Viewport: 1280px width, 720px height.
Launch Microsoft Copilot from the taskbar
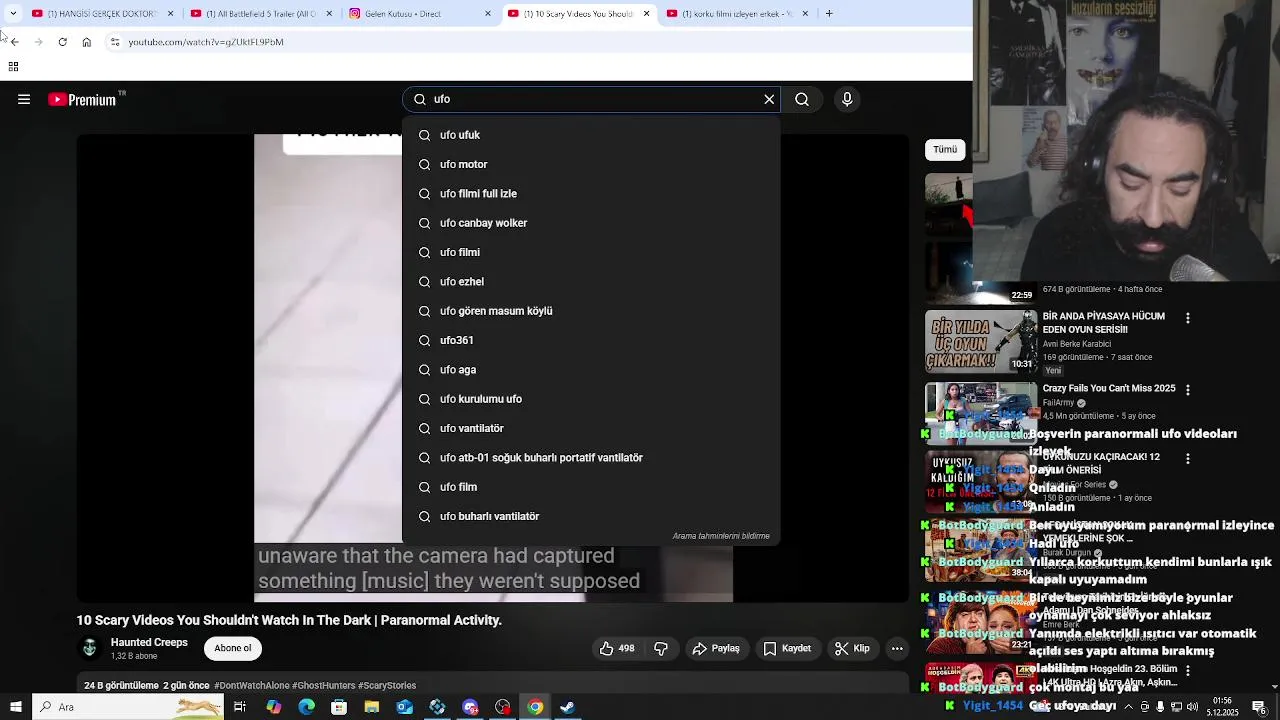click(273, 707)
